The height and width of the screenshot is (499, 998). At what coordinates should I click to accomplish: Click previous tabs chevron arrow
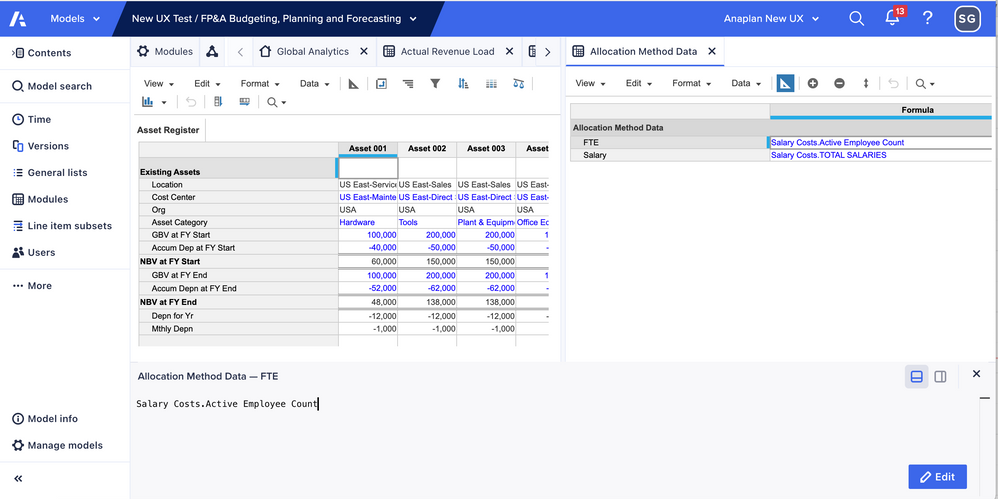tap(240, 52)
